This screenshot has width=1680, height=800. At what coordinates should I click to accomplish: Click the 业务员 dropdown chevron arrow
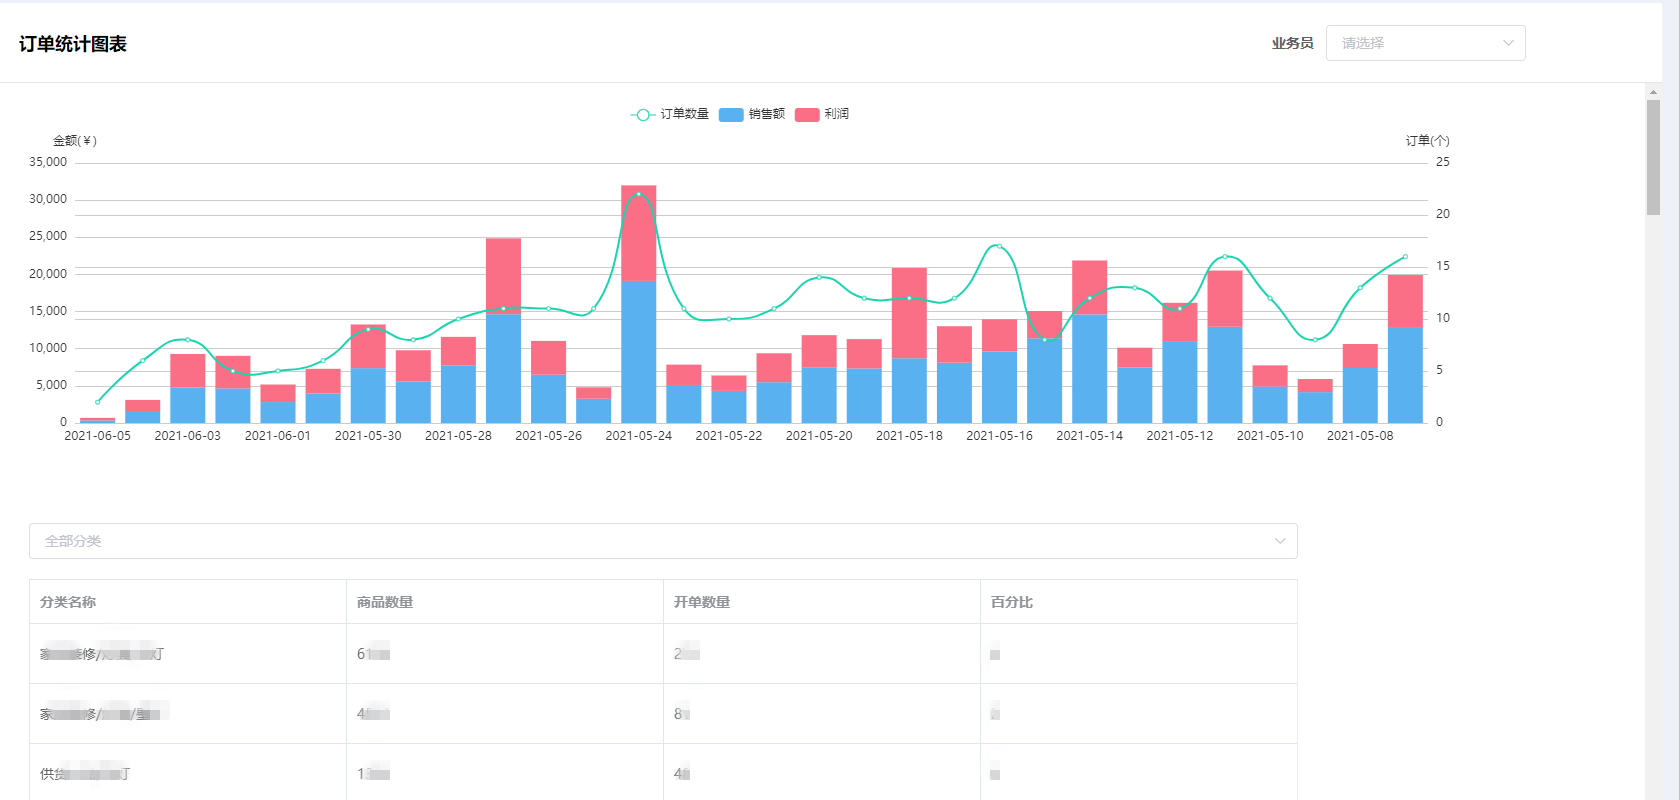(1507, 43)
